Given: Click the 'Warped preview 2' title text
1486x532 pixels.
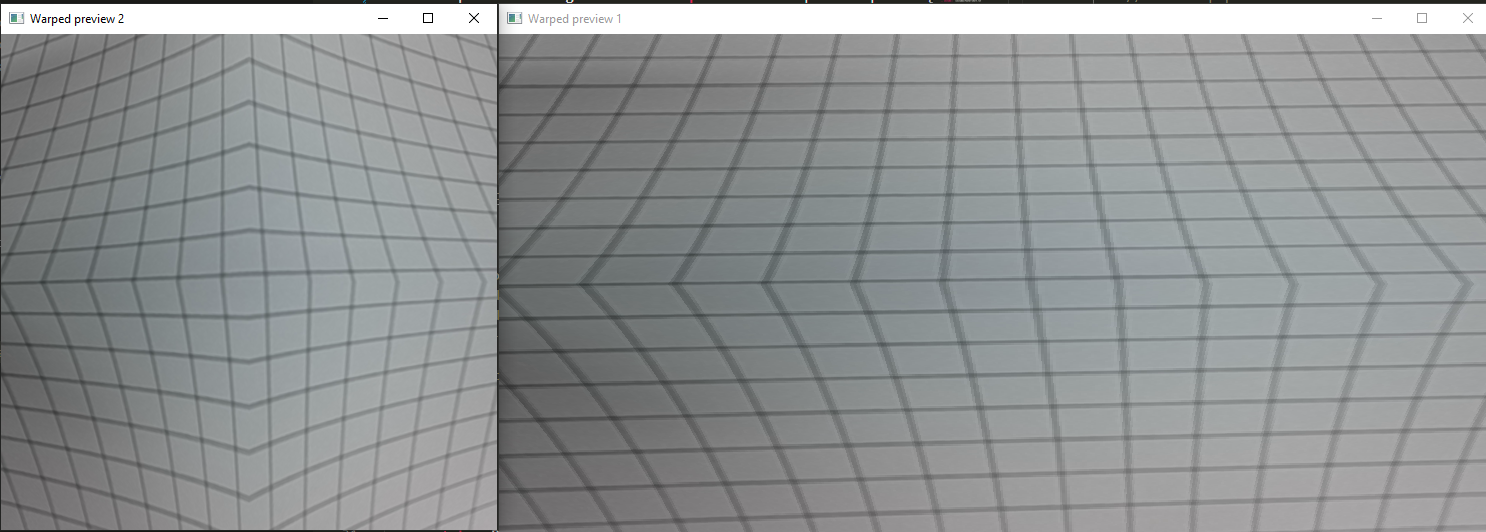Looking at the screenshot, I should tap(77, 19).
